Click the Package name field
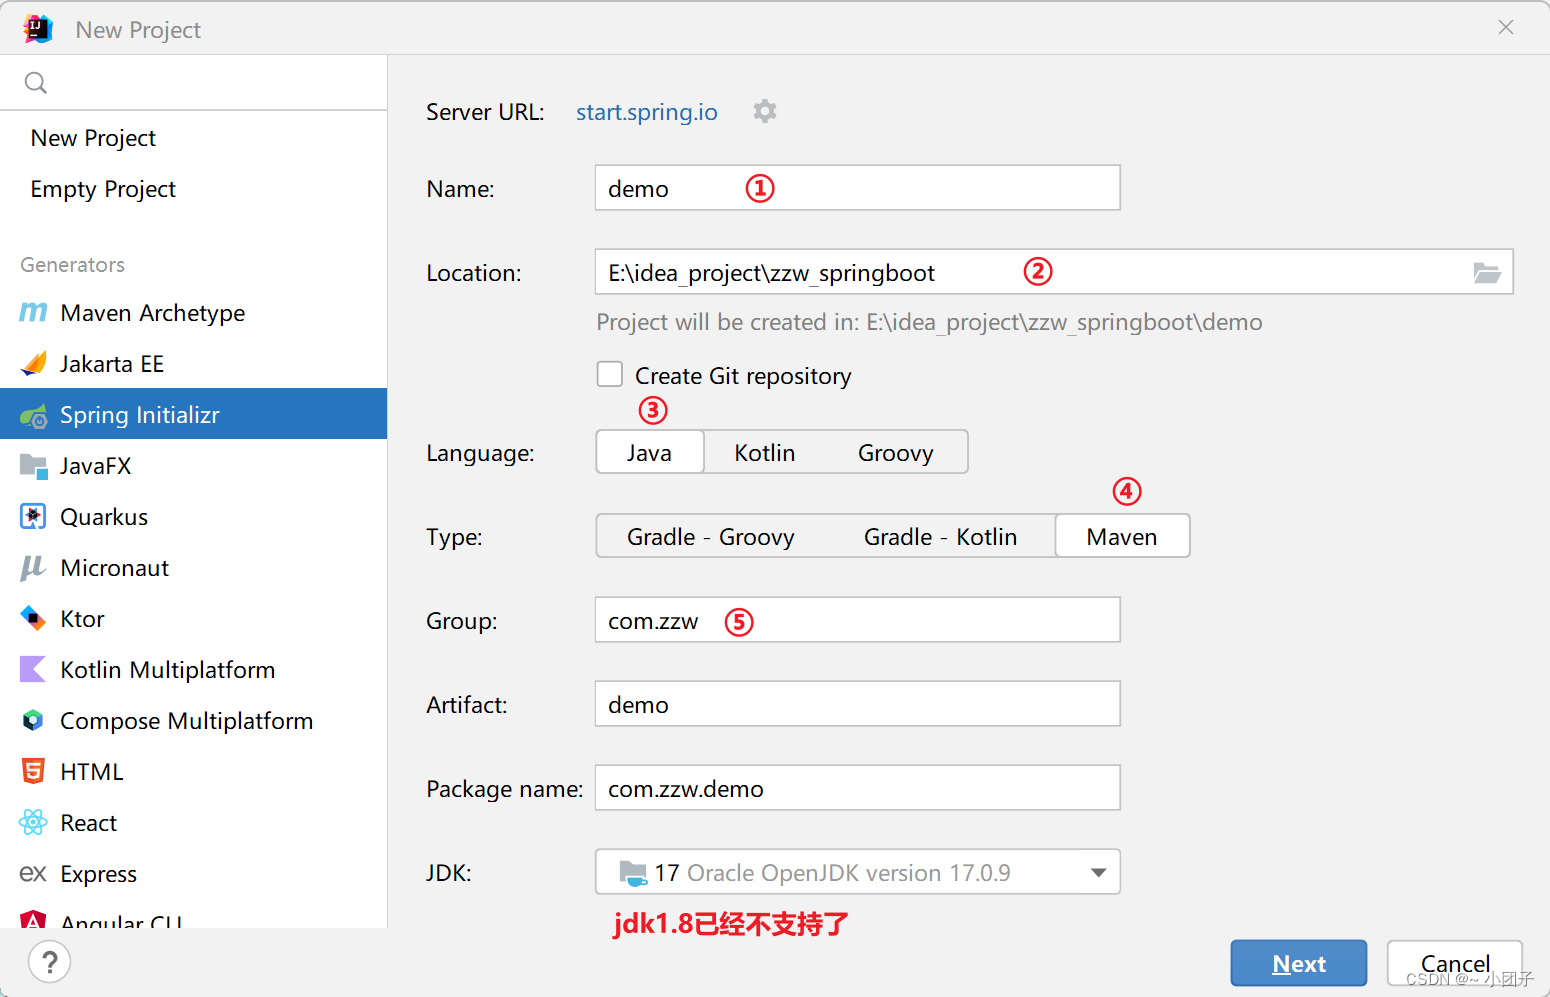Viewport: 1550px width, 997px height. tap(858, 788)
